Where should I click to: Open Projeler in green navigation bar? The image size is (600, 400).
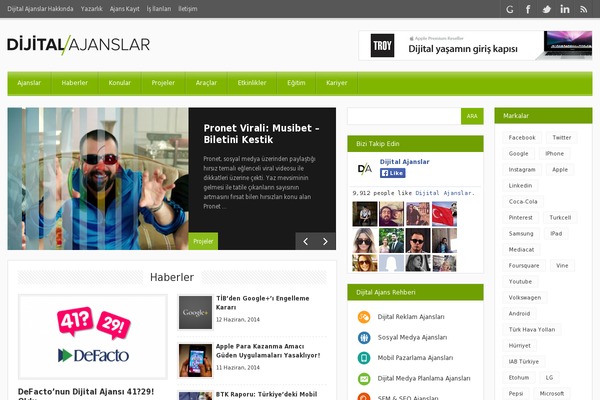point(163,83)
